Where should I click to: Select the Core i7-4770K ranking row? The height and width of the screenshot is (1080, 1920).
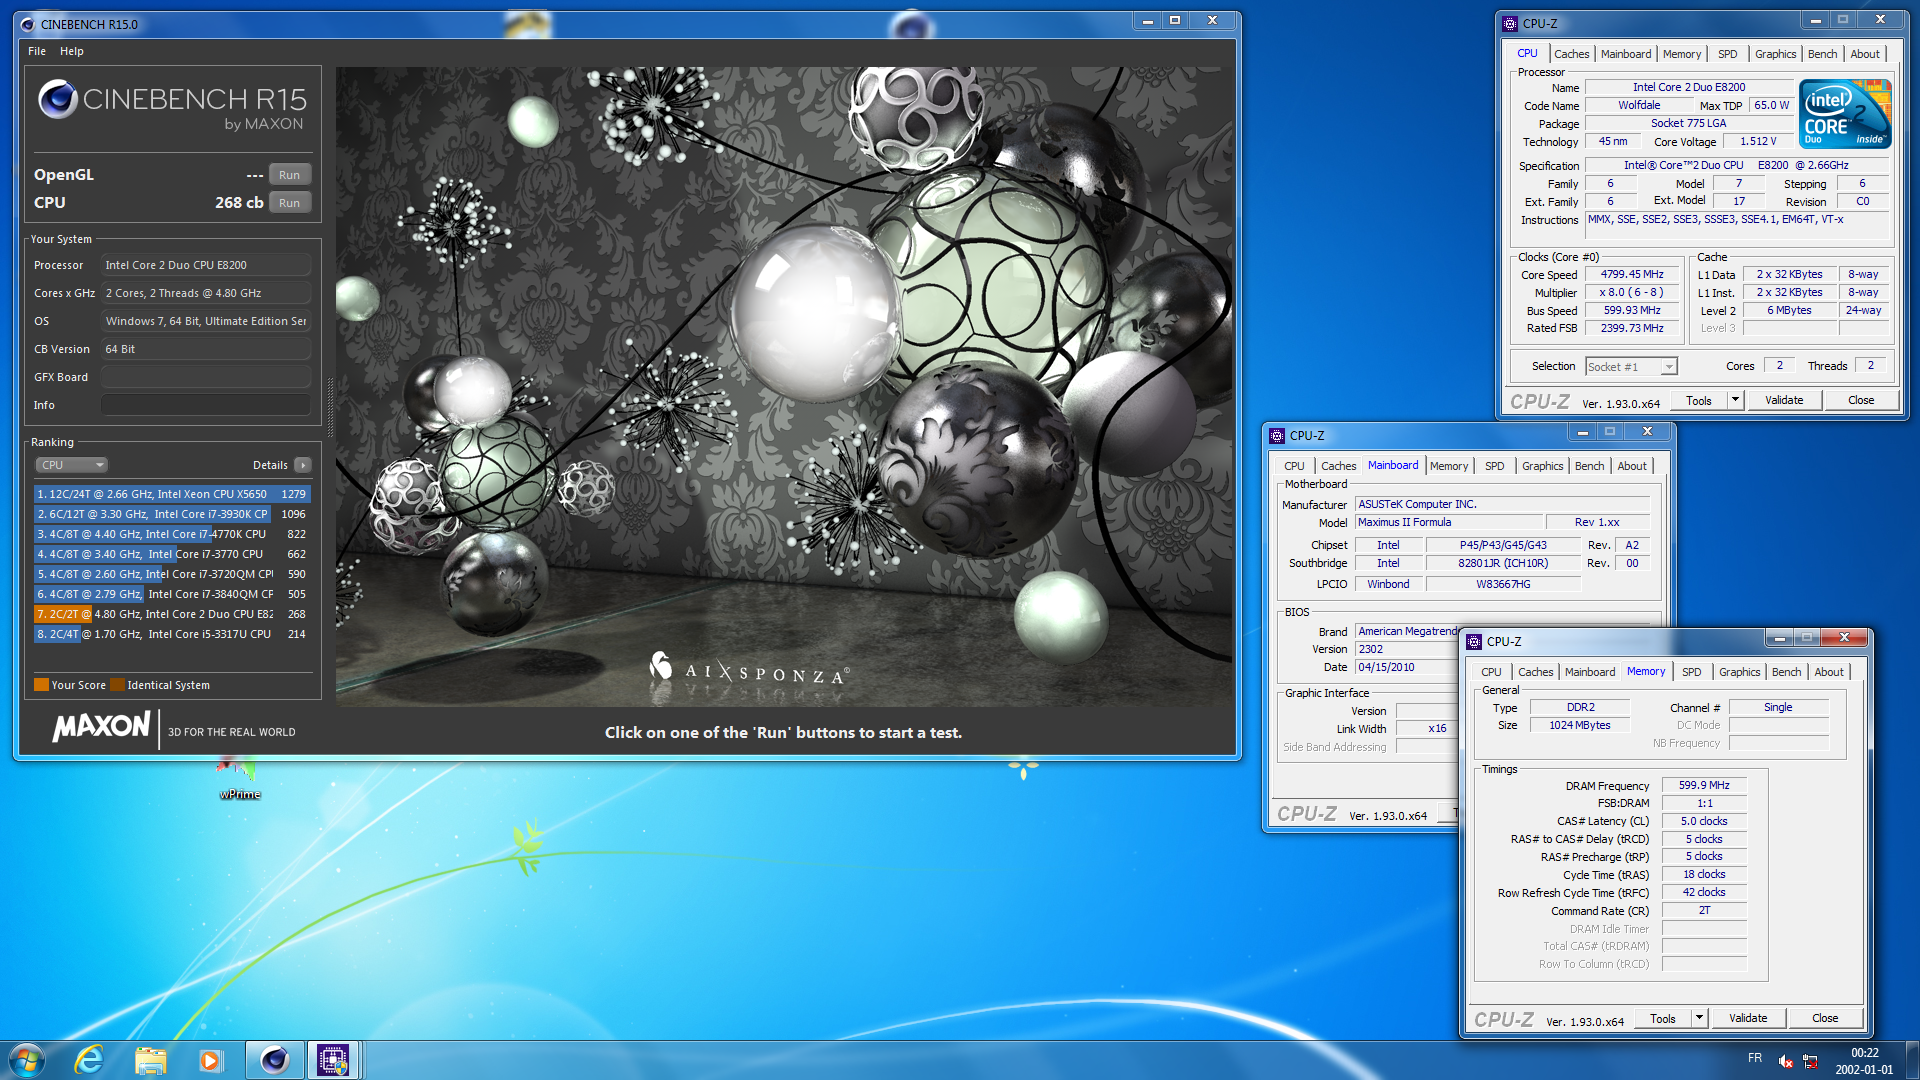tap(172, 534)
